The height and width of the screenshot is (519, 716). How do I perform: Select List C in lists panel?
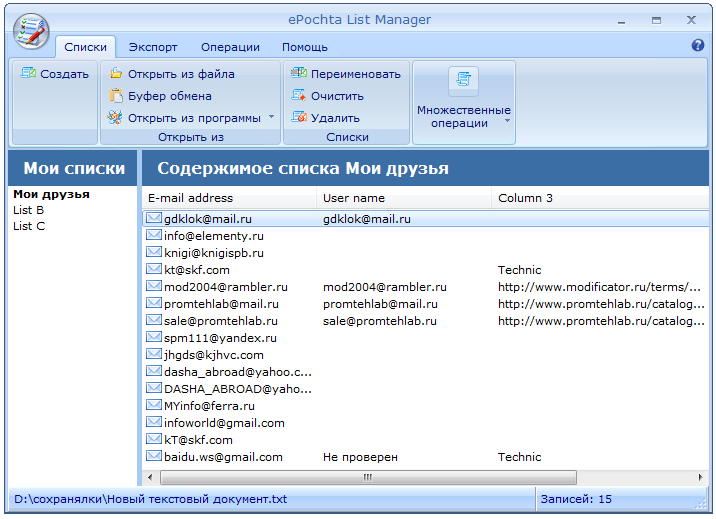(x=29, y=226)
